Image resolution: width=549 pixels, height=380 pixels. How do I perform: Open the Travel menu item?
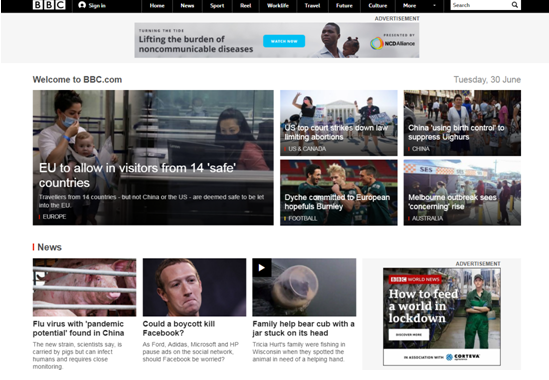pos(312,6)
